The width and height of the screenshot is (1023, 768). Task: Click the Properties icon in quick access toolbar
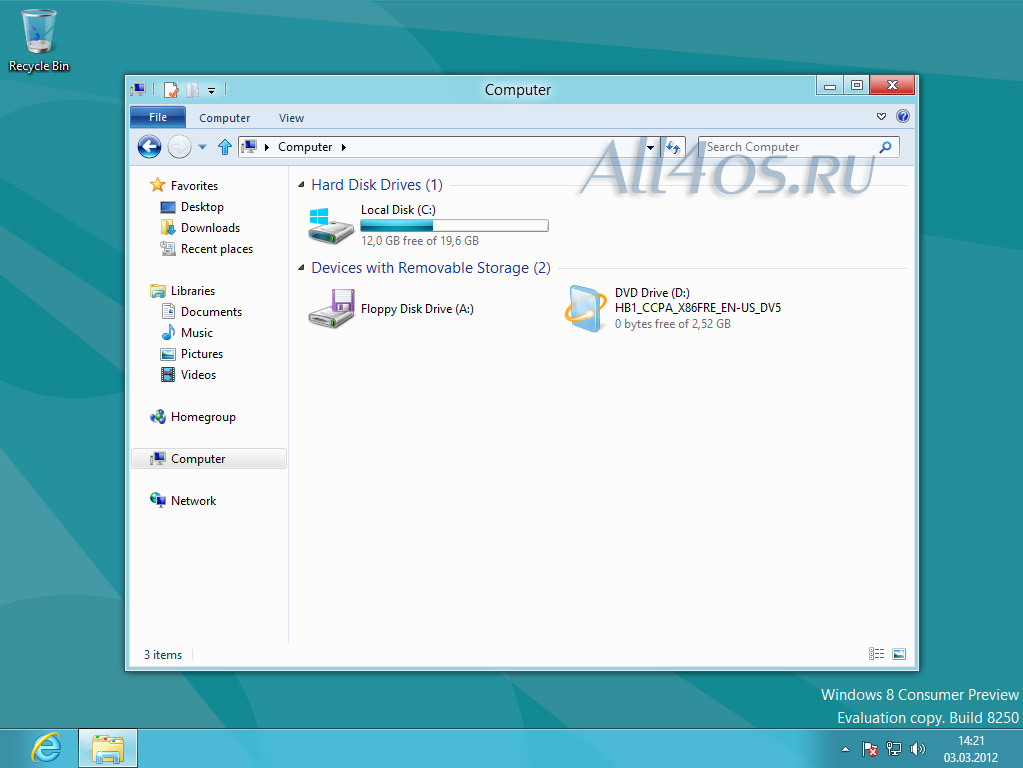172,89
